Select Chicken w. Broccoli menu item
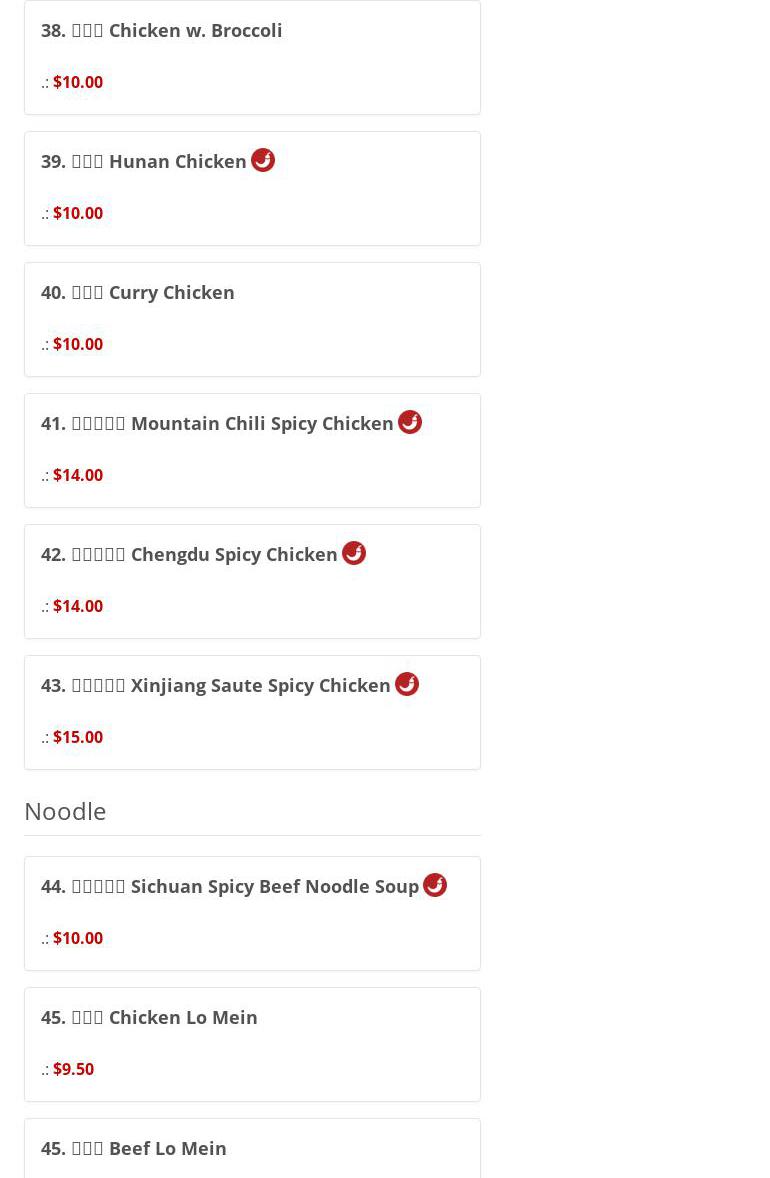The width and height of the screenshot is (770, 1178). (x=162, y=30)
